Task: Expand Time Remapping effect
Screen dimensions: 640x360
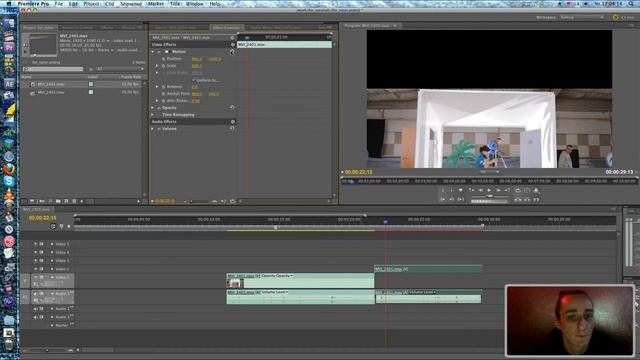Action: [x=153, y=115]
